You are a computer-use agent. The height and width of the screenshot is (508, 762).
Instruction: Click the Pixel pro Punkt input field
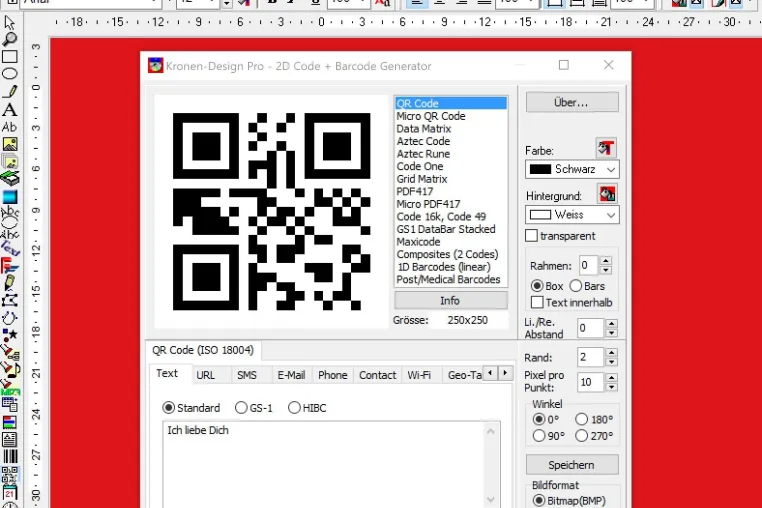click(590, 382)
